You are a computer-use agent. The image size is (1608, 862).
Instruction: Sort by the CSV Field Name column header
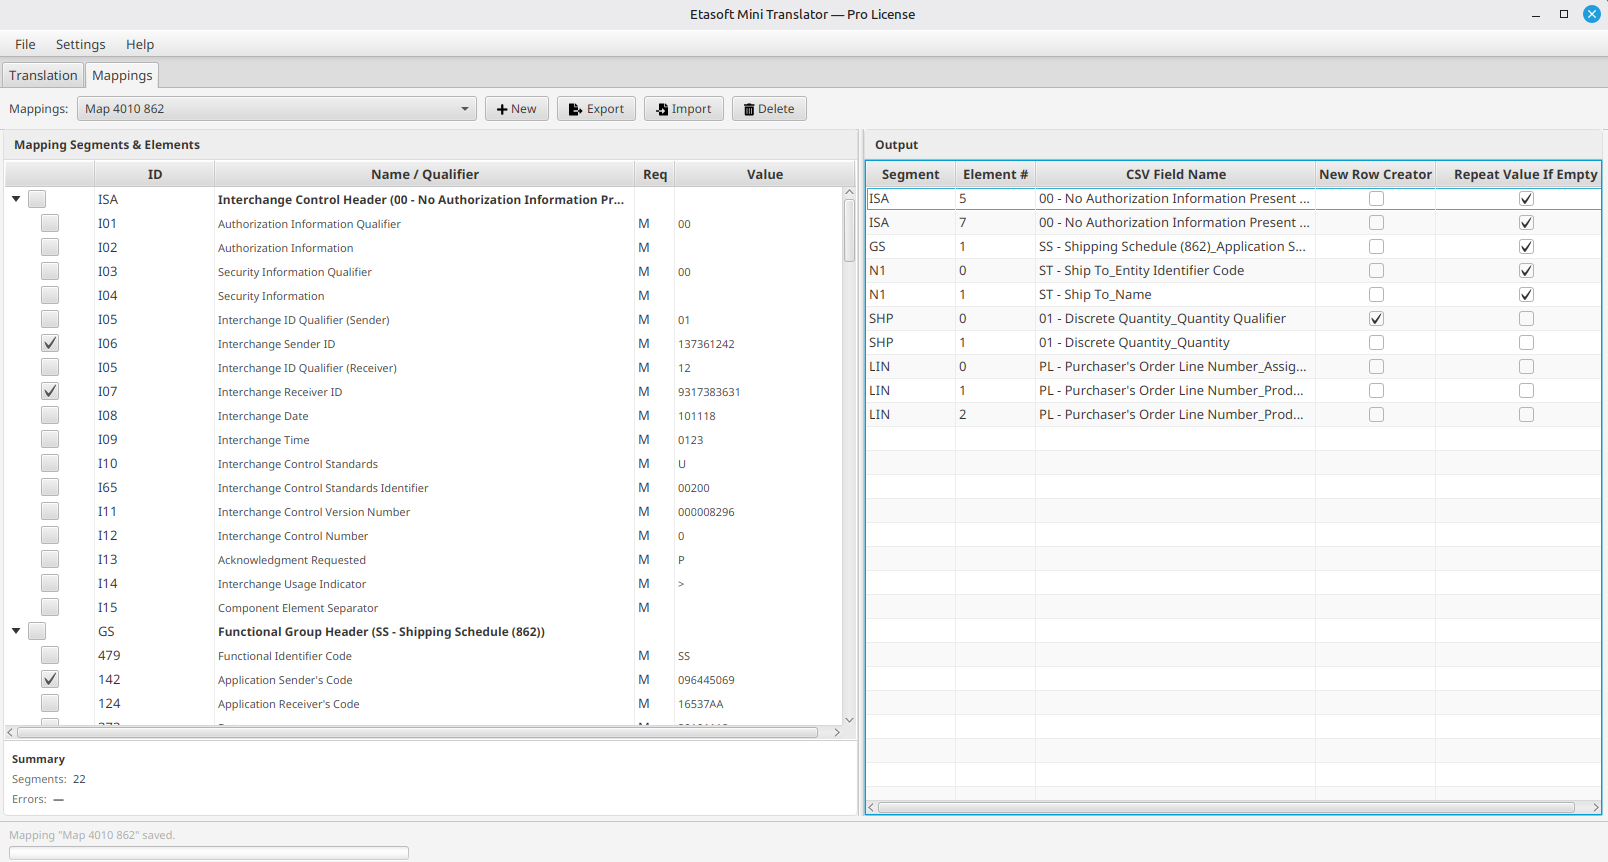[x=1175, y=174]
